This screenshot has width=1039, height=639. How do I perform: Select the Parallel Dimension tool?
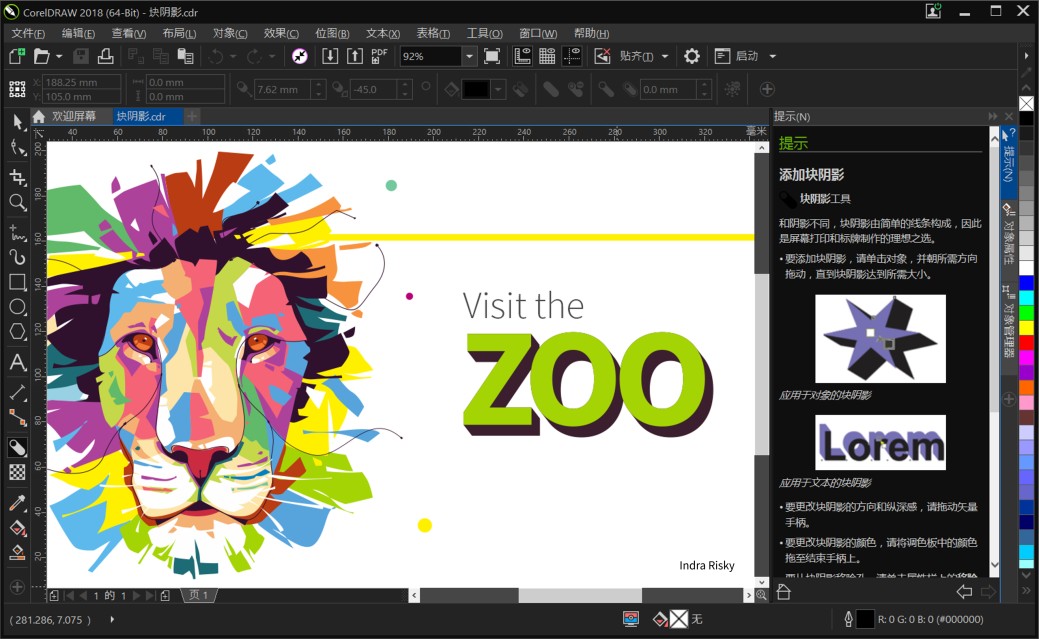(17, 392)
